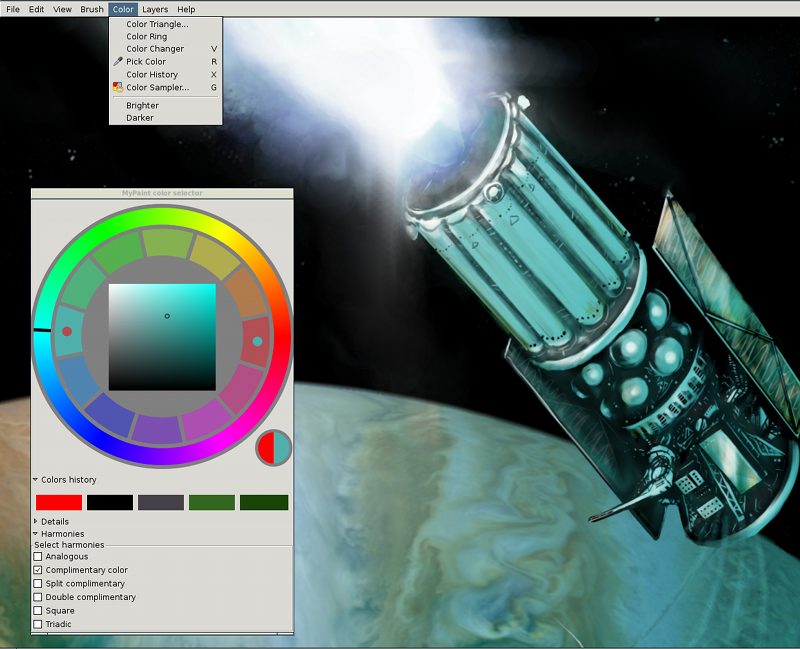Image resolution: width=800 pixels, height=649 pixels.
Task: Uncheck Complimentary color checkbox
Action: [x=38, y=570]
